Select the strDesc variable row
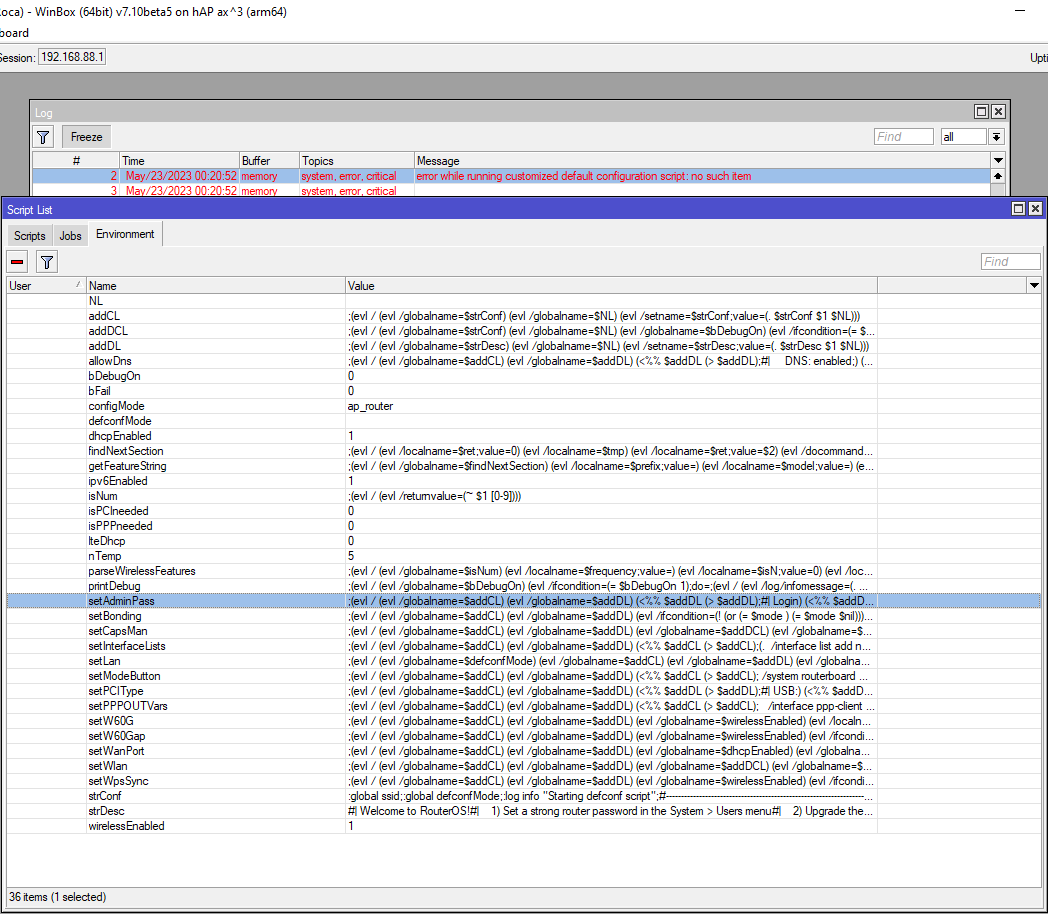Image resolution: width=1048 pixels, height=914 pixels. click(523, 811)
